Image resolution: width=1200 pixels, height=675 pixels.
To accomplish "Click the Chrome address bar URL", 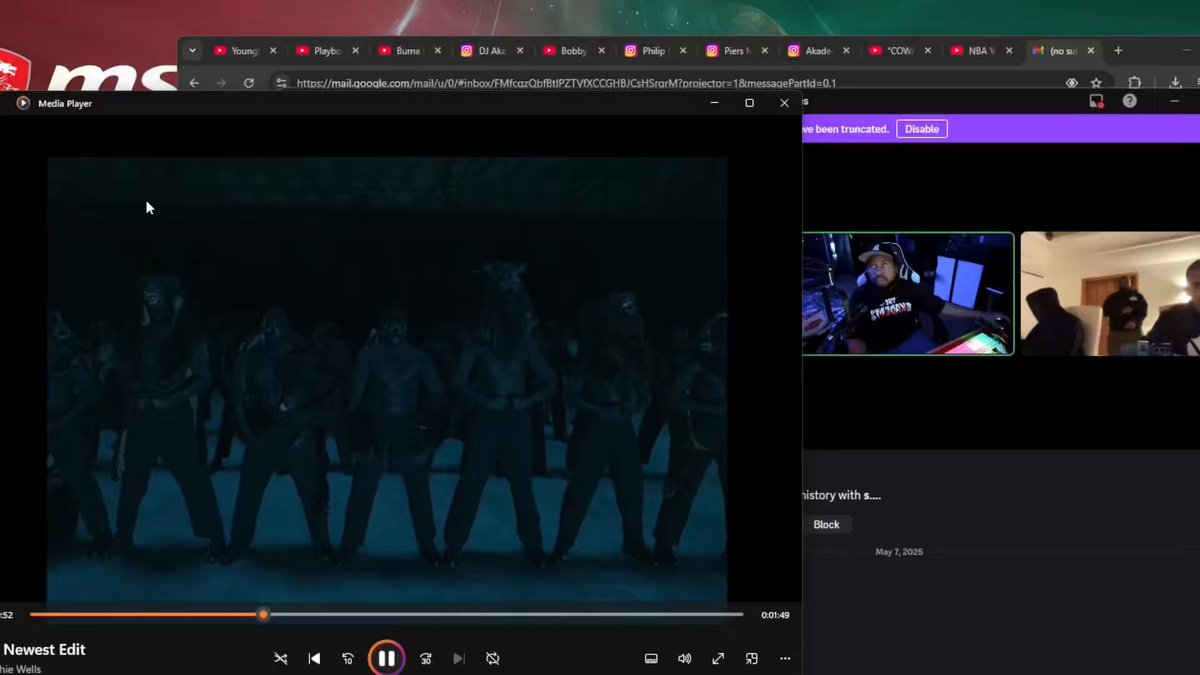I will 566,84.
